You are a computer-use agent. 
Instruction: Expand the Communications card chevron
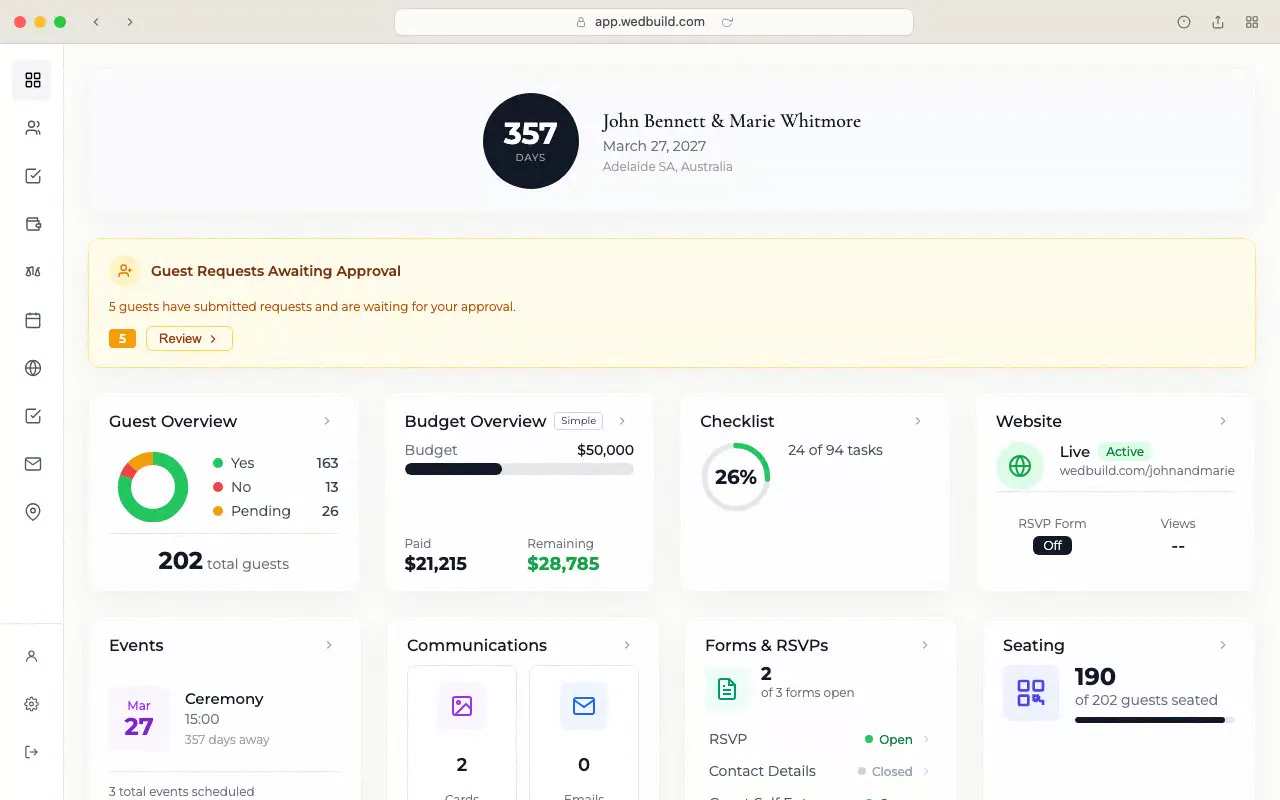click(627, 645)
